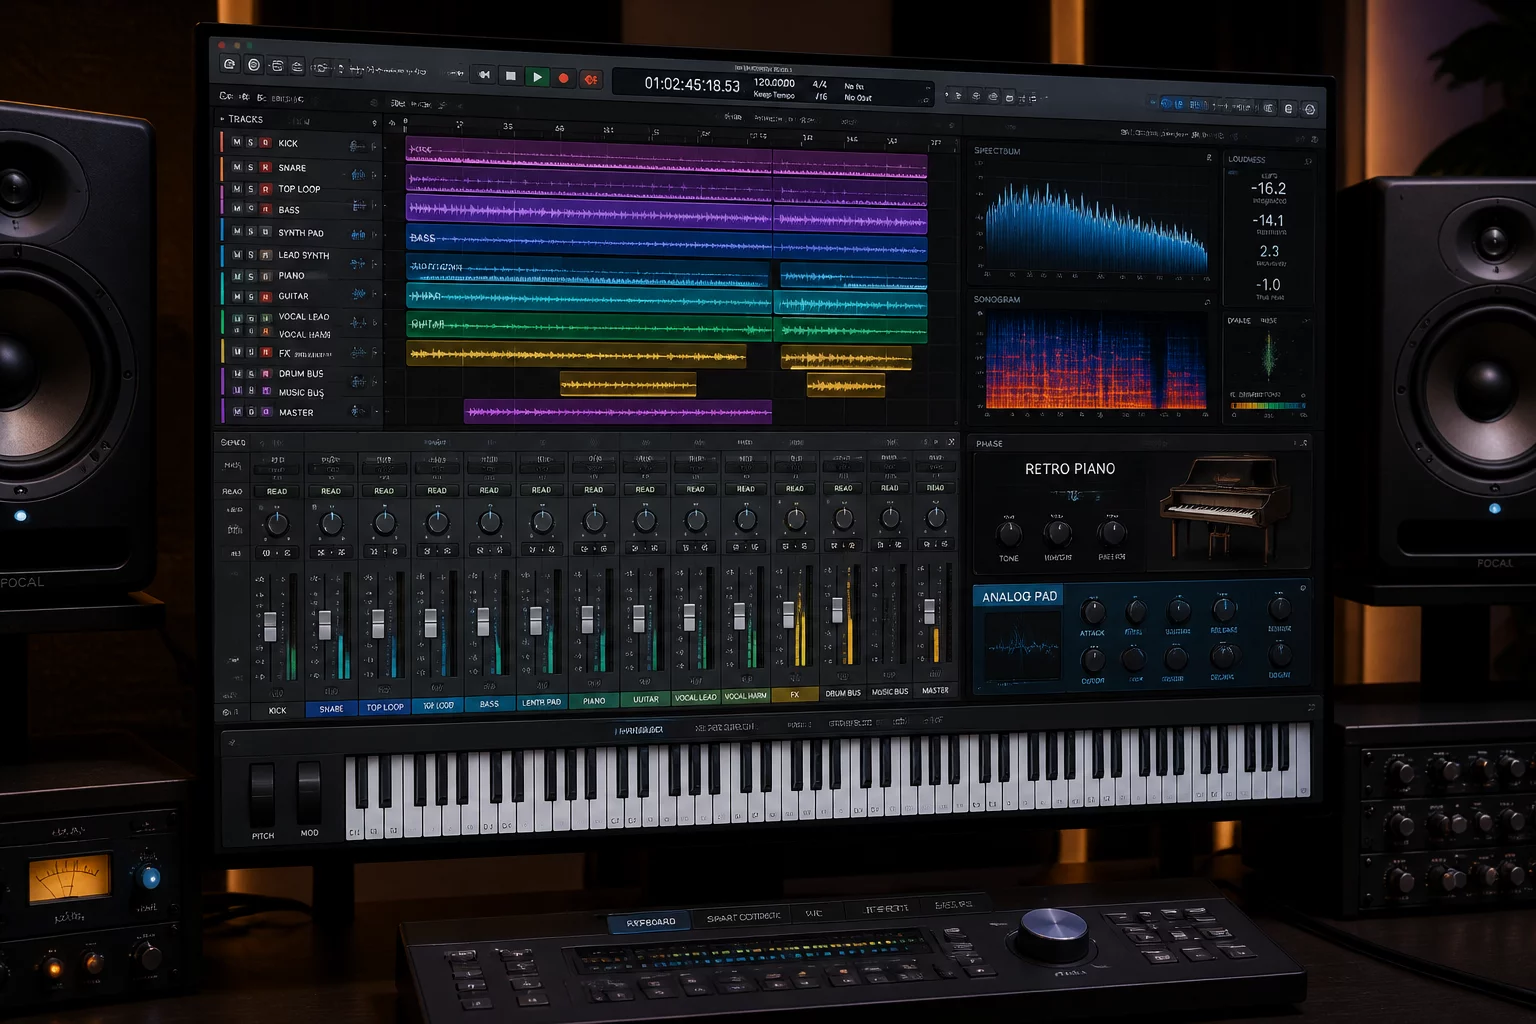
Task: Click the second circular icon in top-left toolbar
Action: (254, 65)
